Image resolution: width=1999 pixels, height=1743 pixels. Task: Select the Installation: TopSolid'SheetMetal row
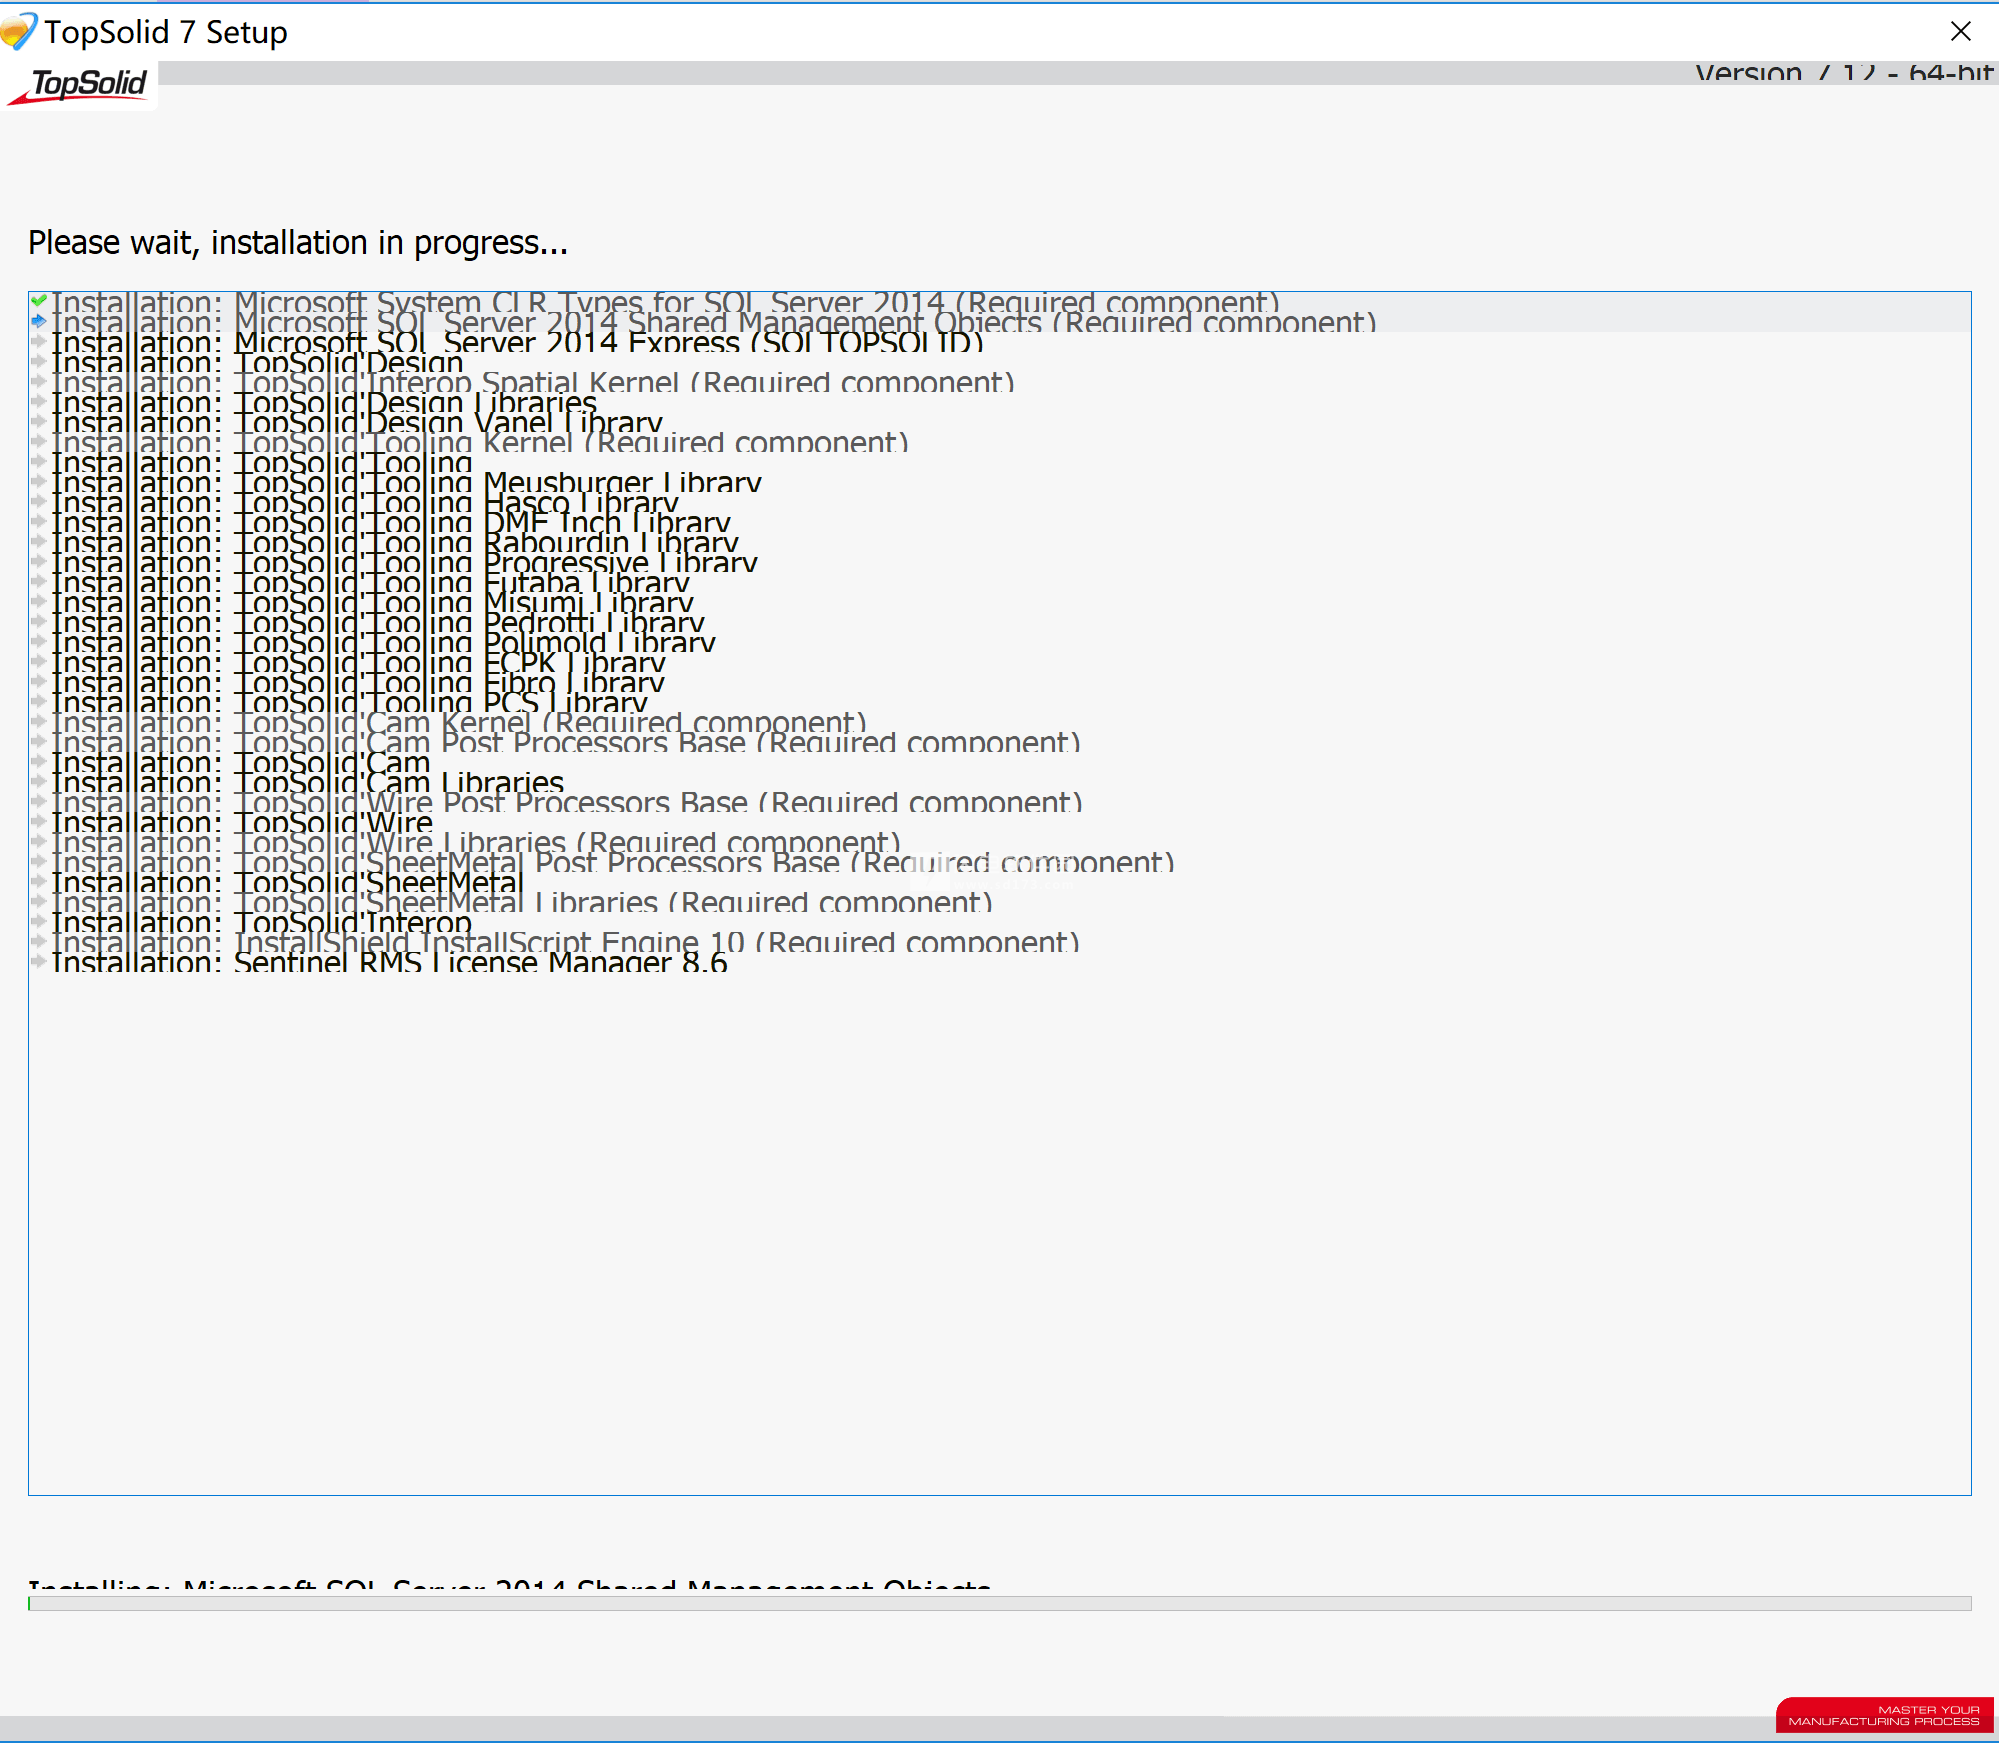[x=1000, y=882]
